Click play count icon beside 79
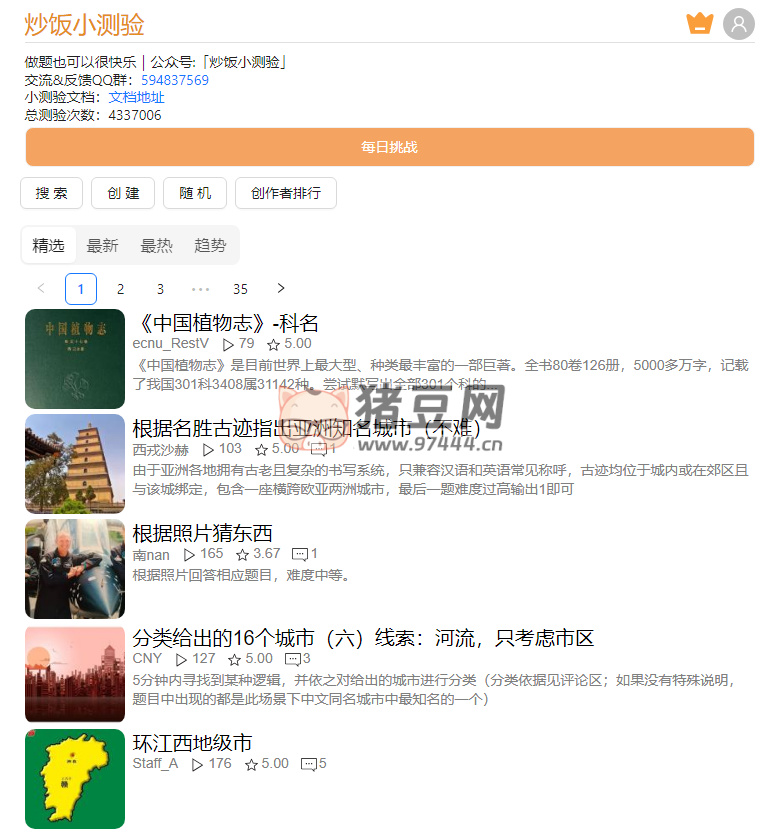 (228, 345)
